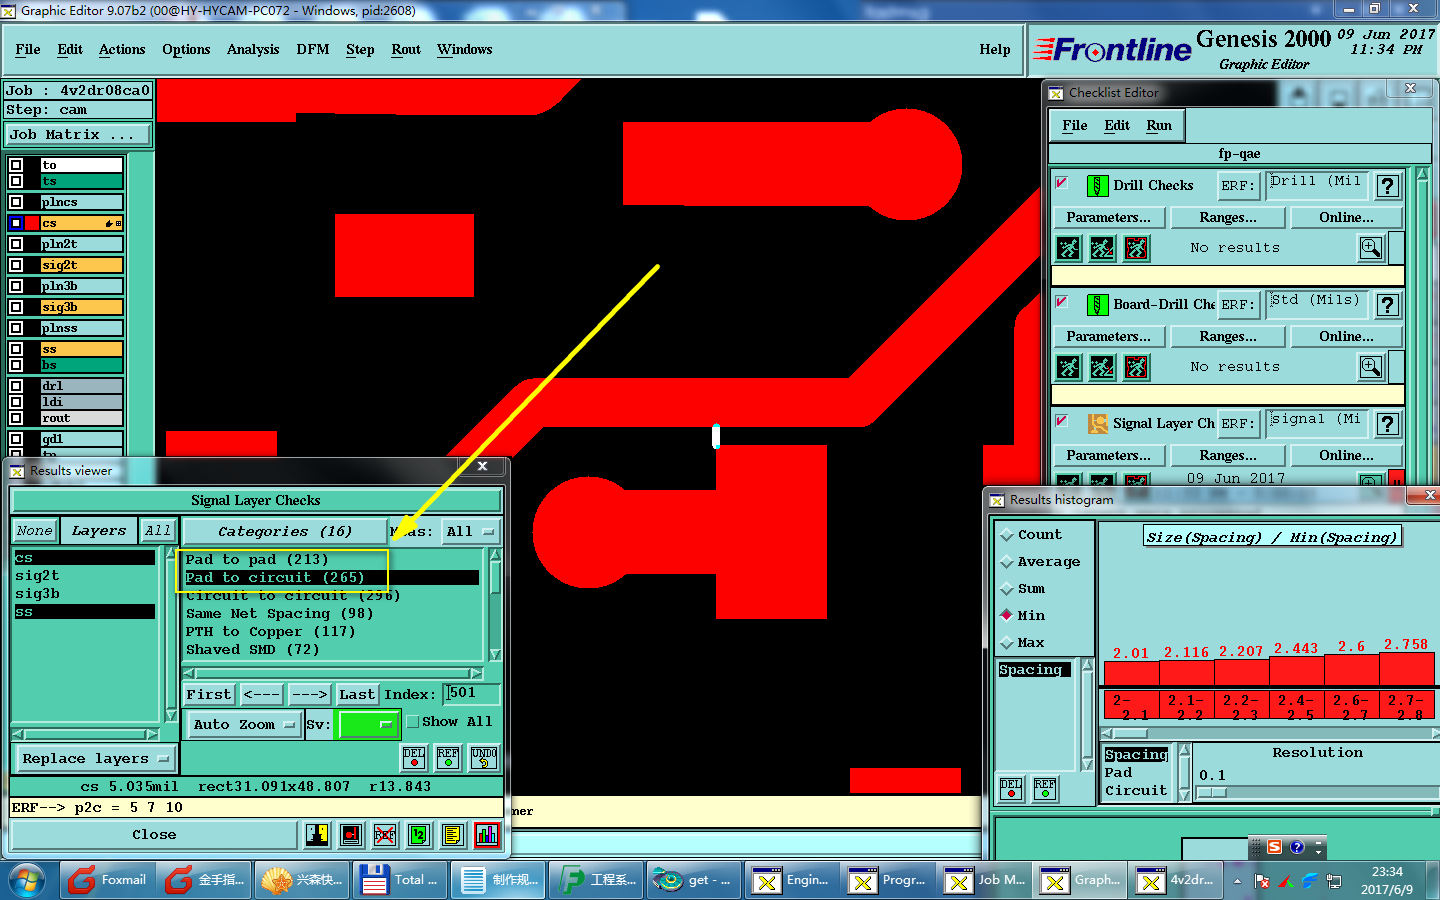Image resolution: width=1440 pixels, height=900 pixels.
Task: Open Run menu in Checklist Editor
Action: coord(1159,126)
